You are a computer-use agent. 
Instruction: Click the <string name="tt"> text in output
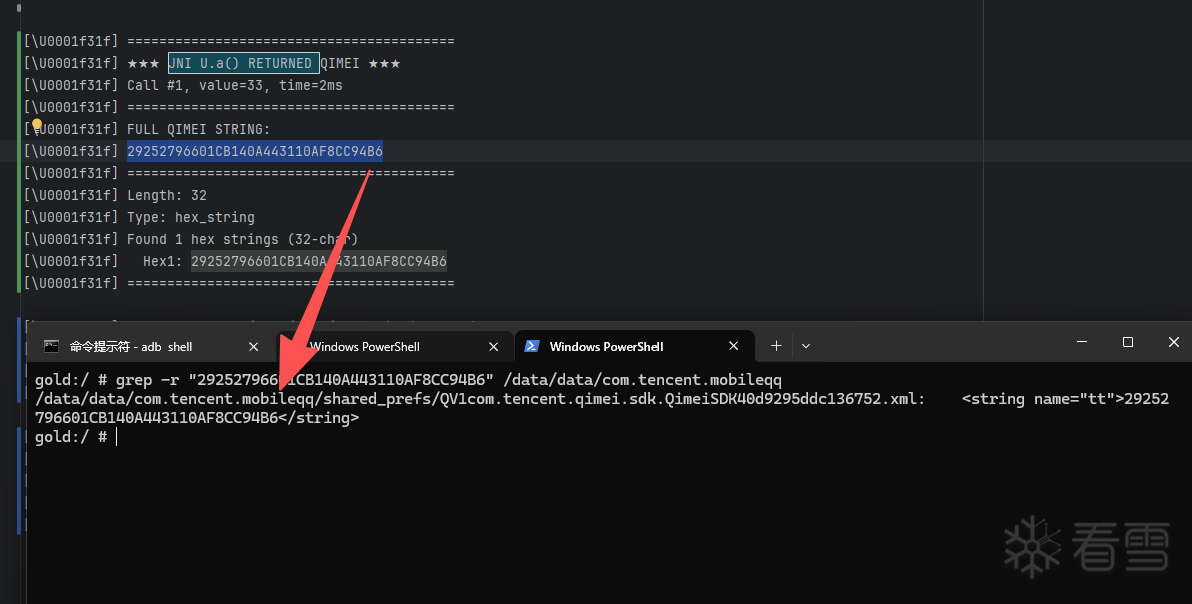pyautogui.click(x=1042, y=399)
